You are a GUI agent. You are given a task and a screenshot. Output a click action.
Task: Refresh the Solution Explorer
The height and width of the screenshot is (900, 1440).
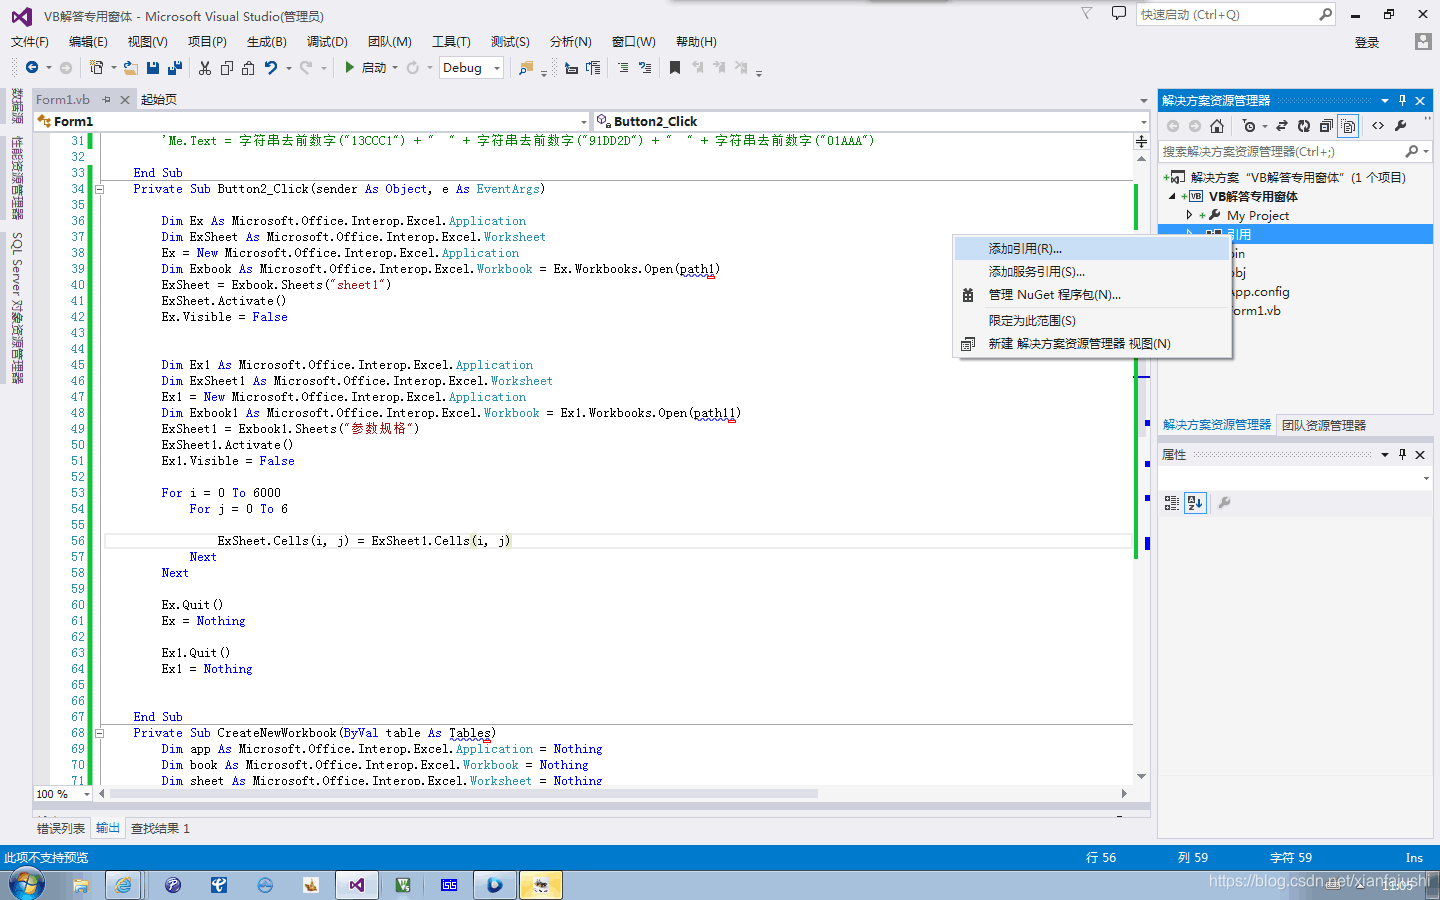[x=1304, y=126]
